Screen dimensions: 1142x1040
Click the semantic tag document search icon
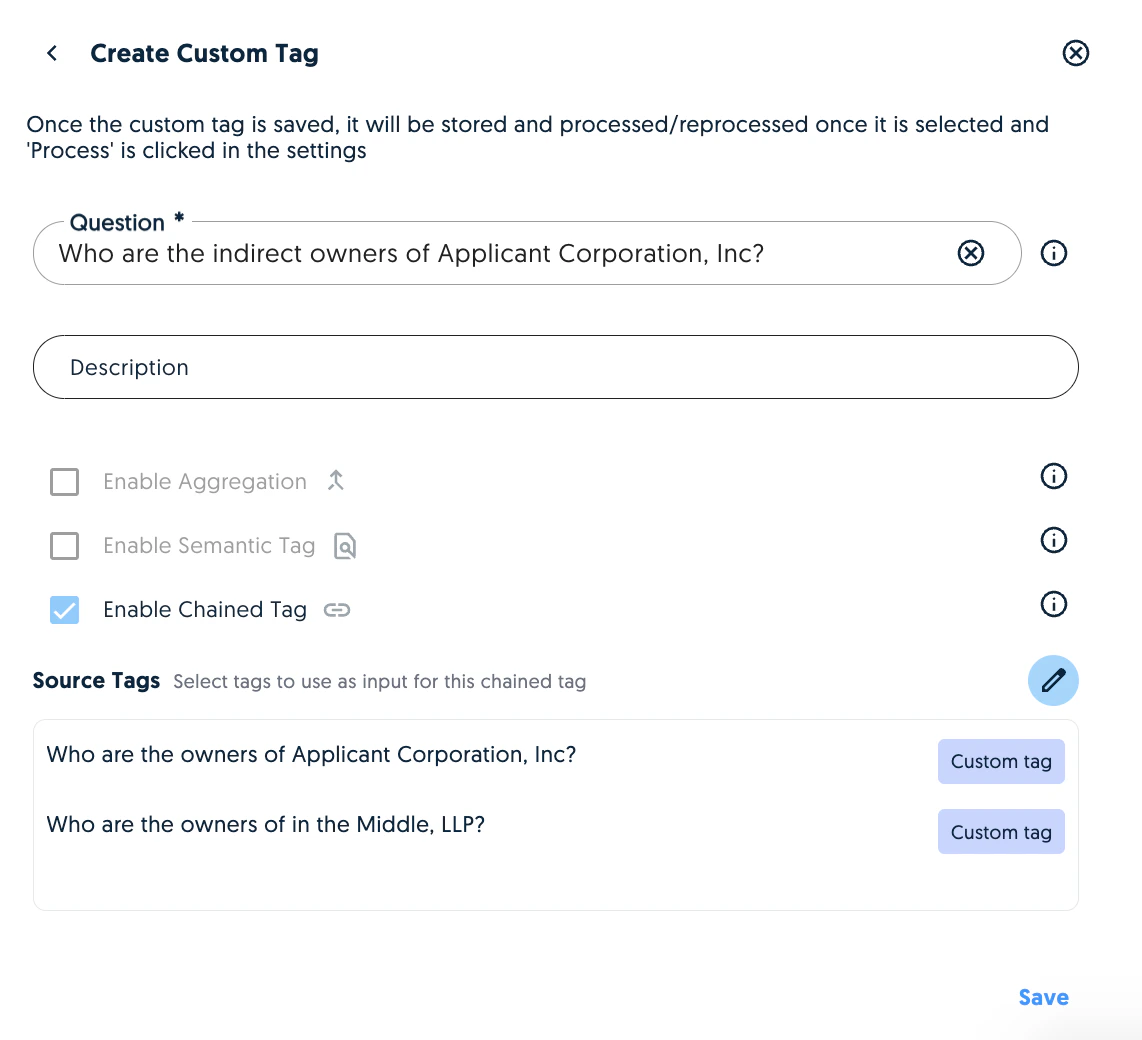[x=345, y=545]
